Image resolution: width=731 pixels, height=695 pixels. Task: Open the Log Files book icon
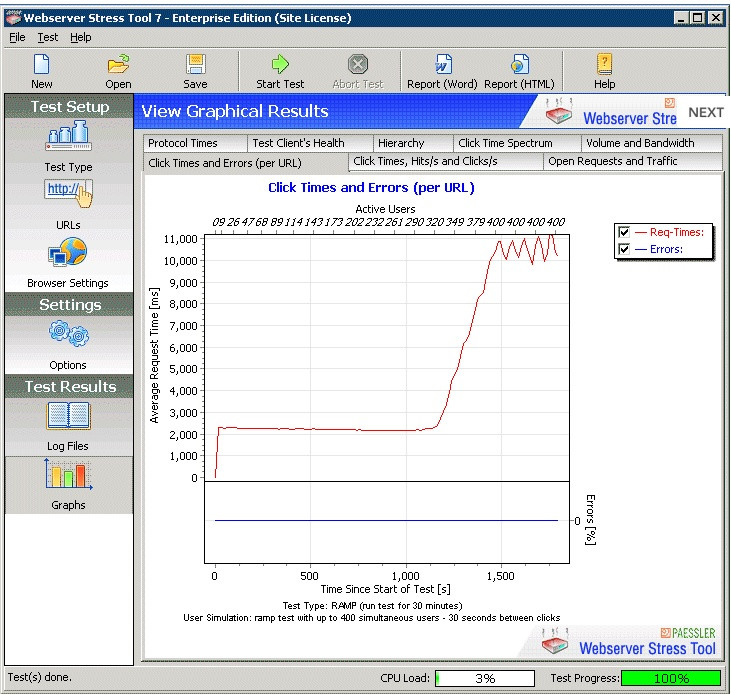pos(68,416)
